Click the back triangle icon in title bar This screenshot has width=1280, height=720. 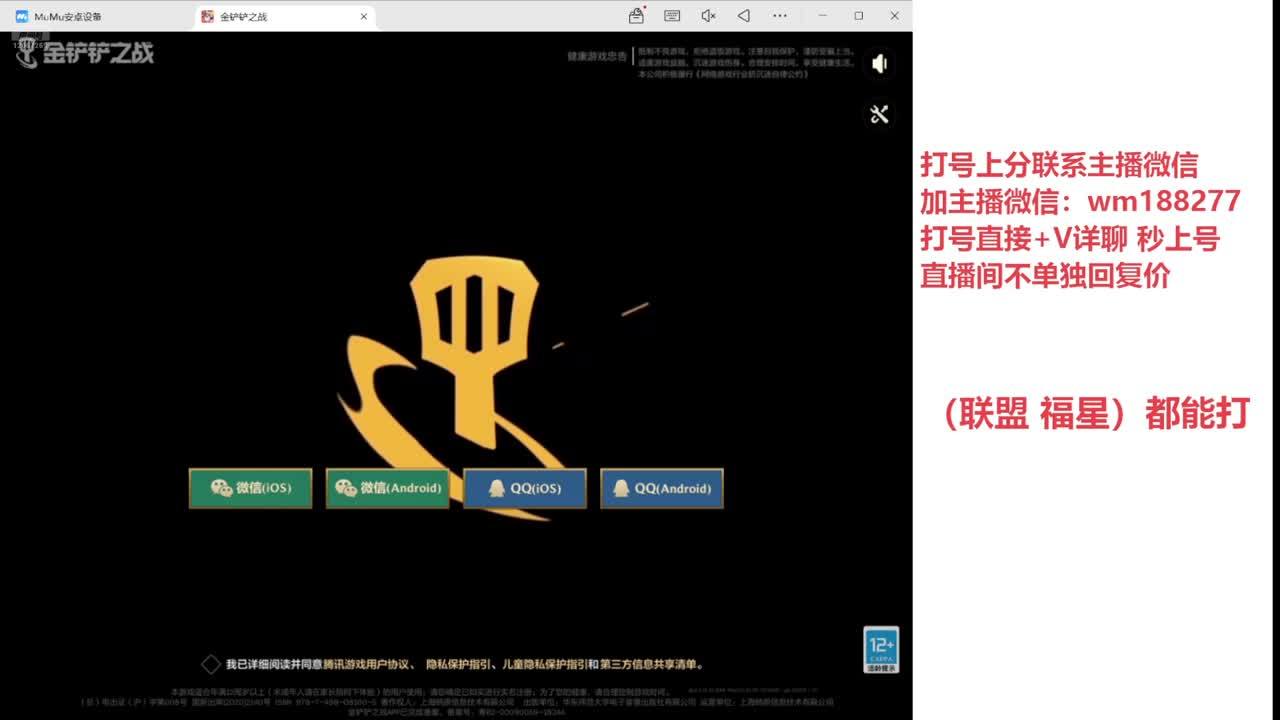click(x=744, y=16)
